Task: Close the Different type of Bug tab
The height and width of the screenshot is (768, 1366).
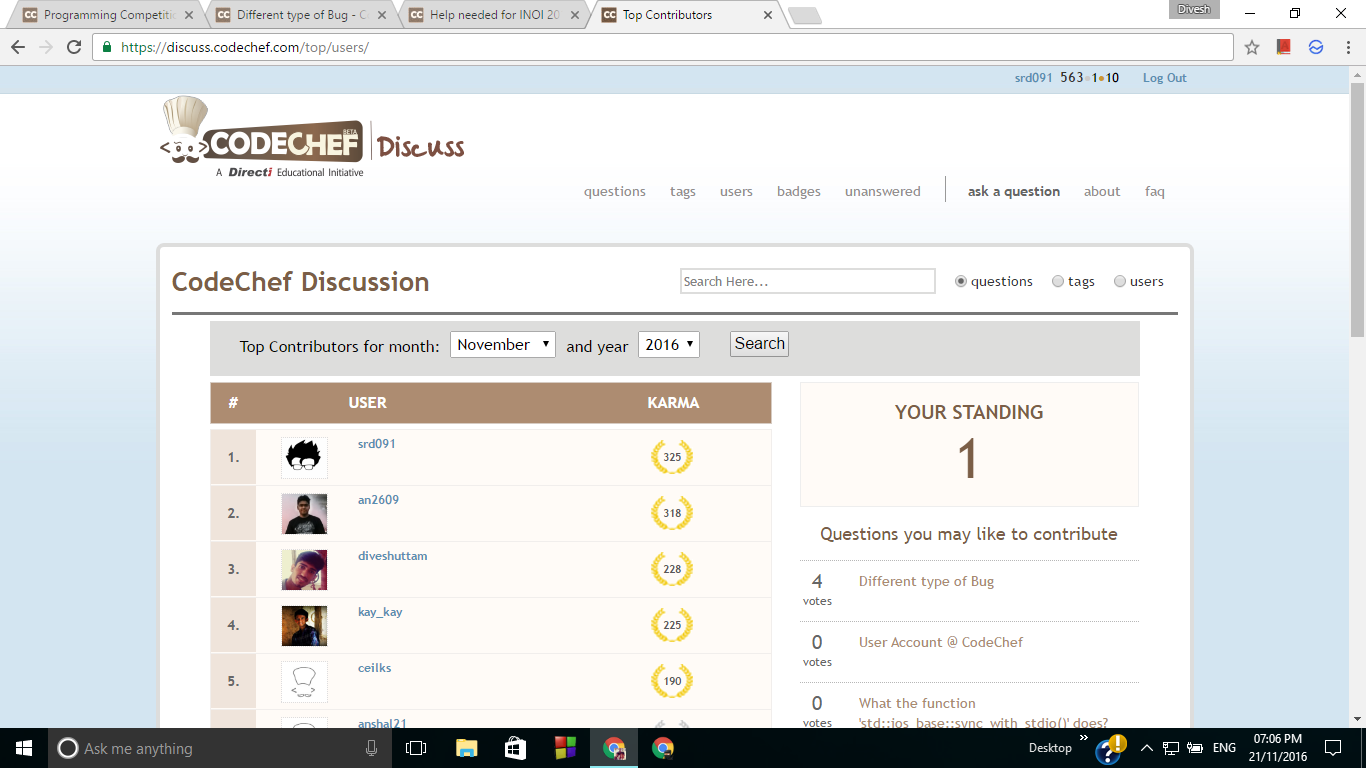Action: coord(381,15)
